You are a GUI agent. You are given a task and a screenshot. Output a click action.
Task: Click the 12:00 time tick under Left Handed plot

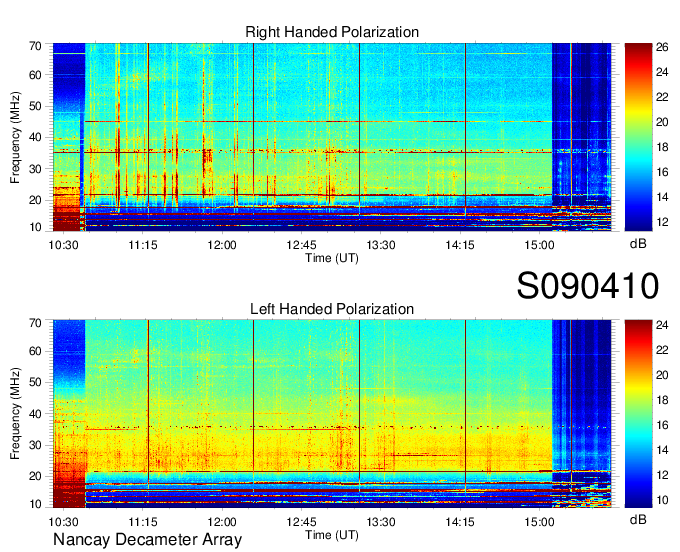tap(222, 522)
